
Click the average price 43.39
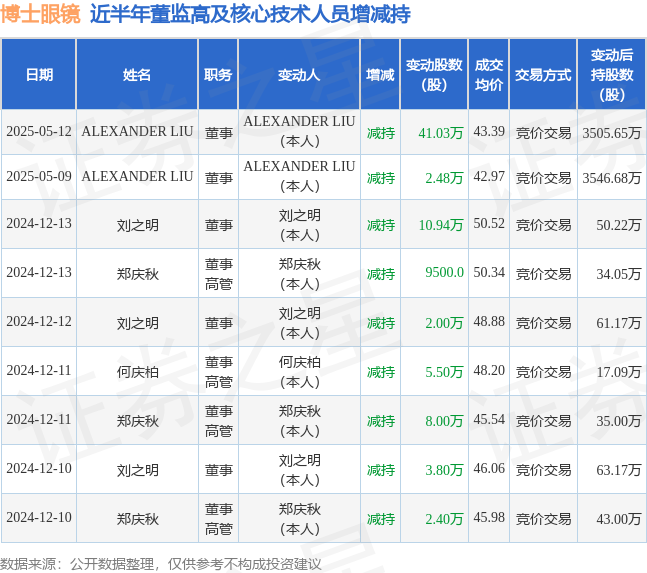point(489,132)
